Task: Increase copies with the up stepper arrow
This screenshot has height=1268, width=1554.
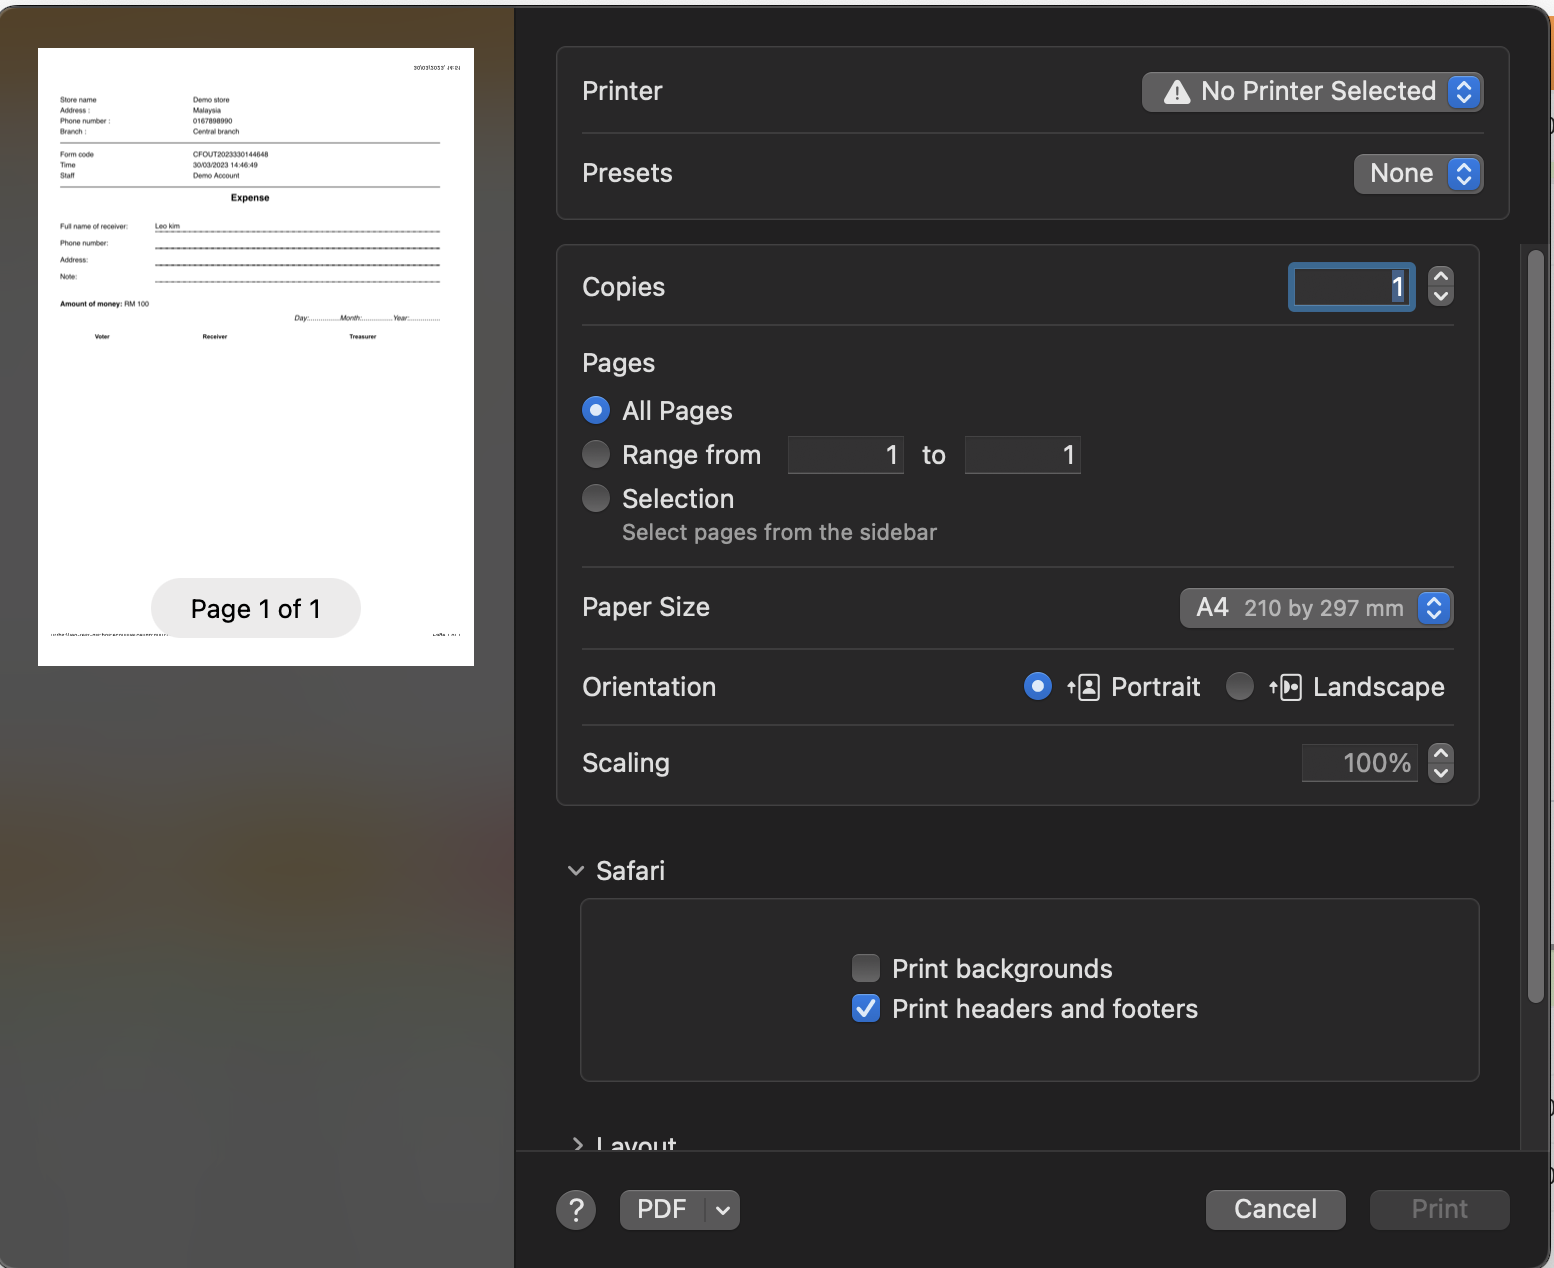Action: pyautogui.click(x=1440, y=277)
